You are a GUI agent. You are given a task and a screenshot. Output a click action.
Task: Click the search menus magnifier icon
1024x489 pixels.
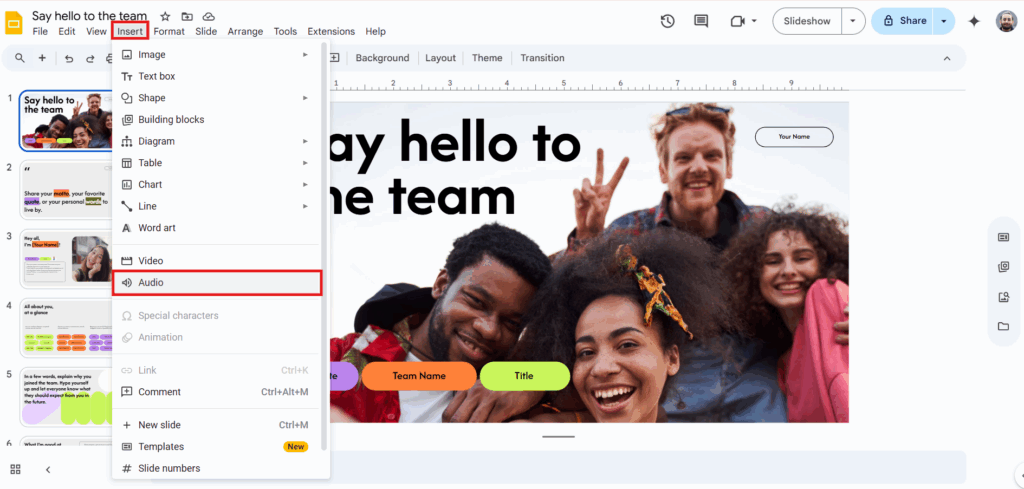pyautogui.click(x=19, y=58)
